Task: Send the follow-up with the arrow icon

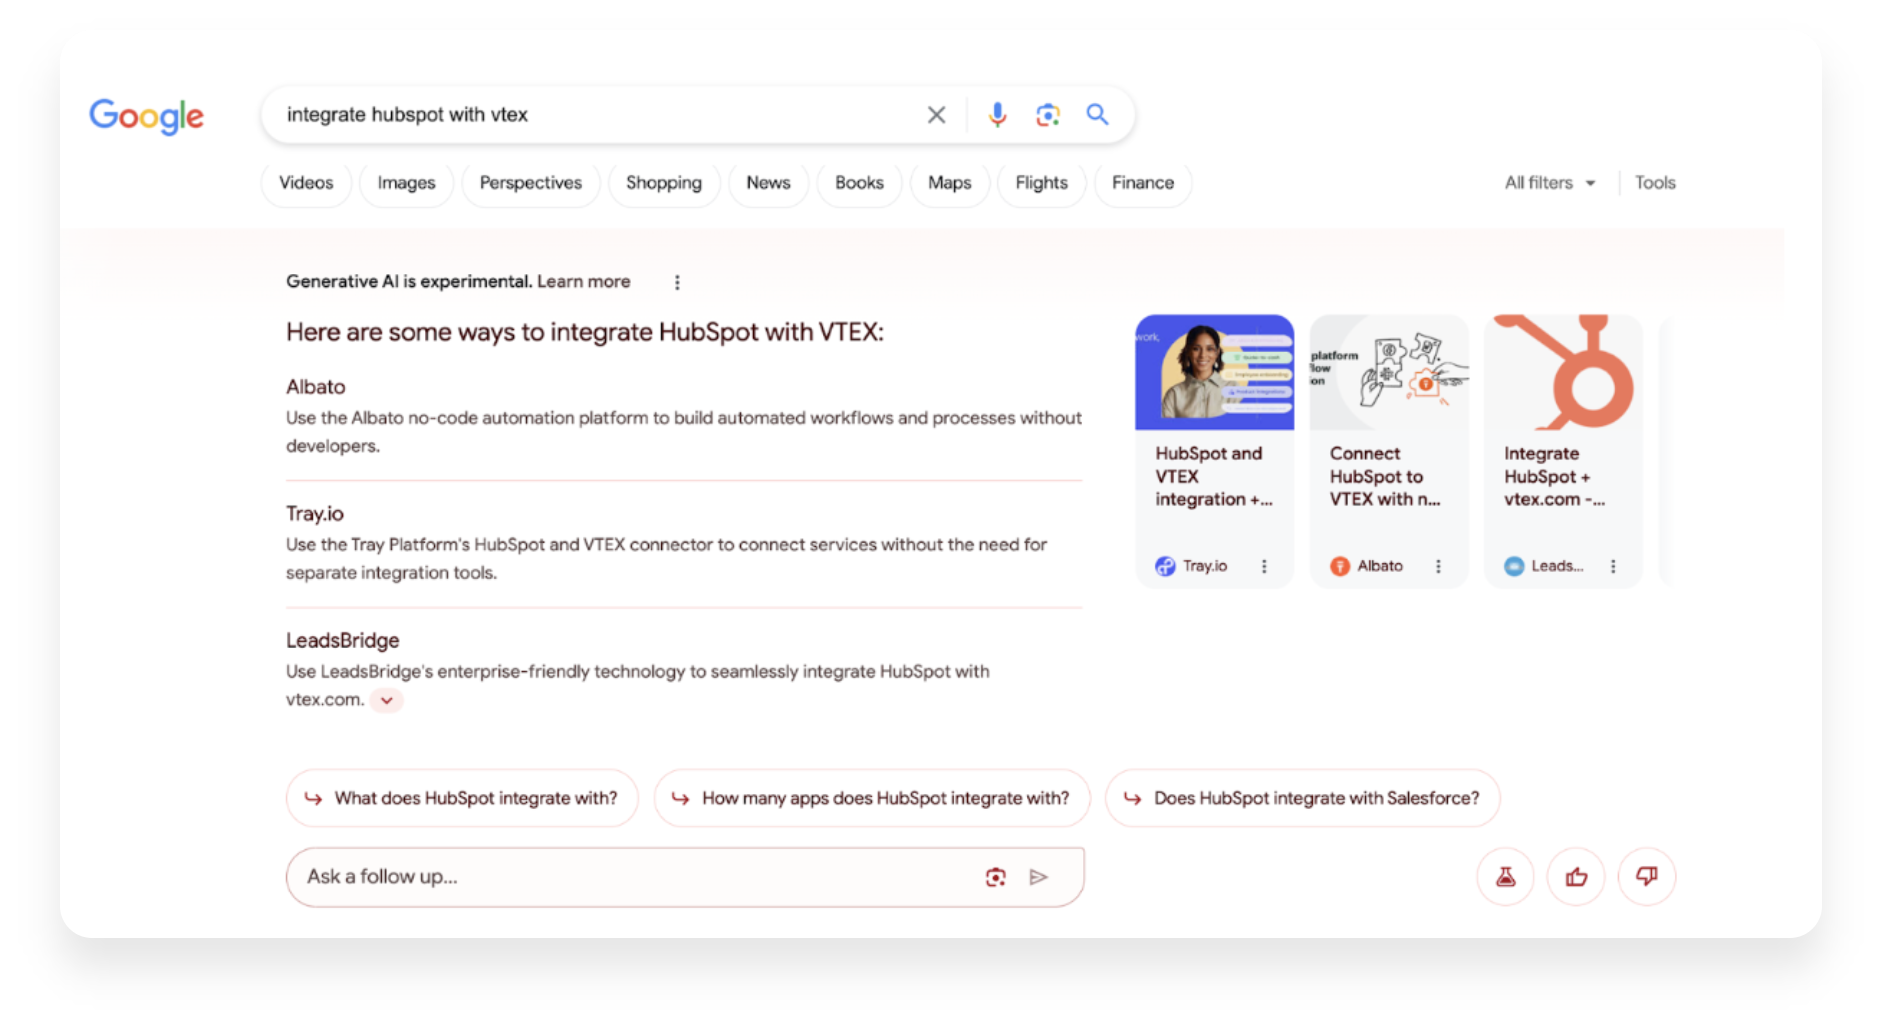Action: pos(1039,877)
